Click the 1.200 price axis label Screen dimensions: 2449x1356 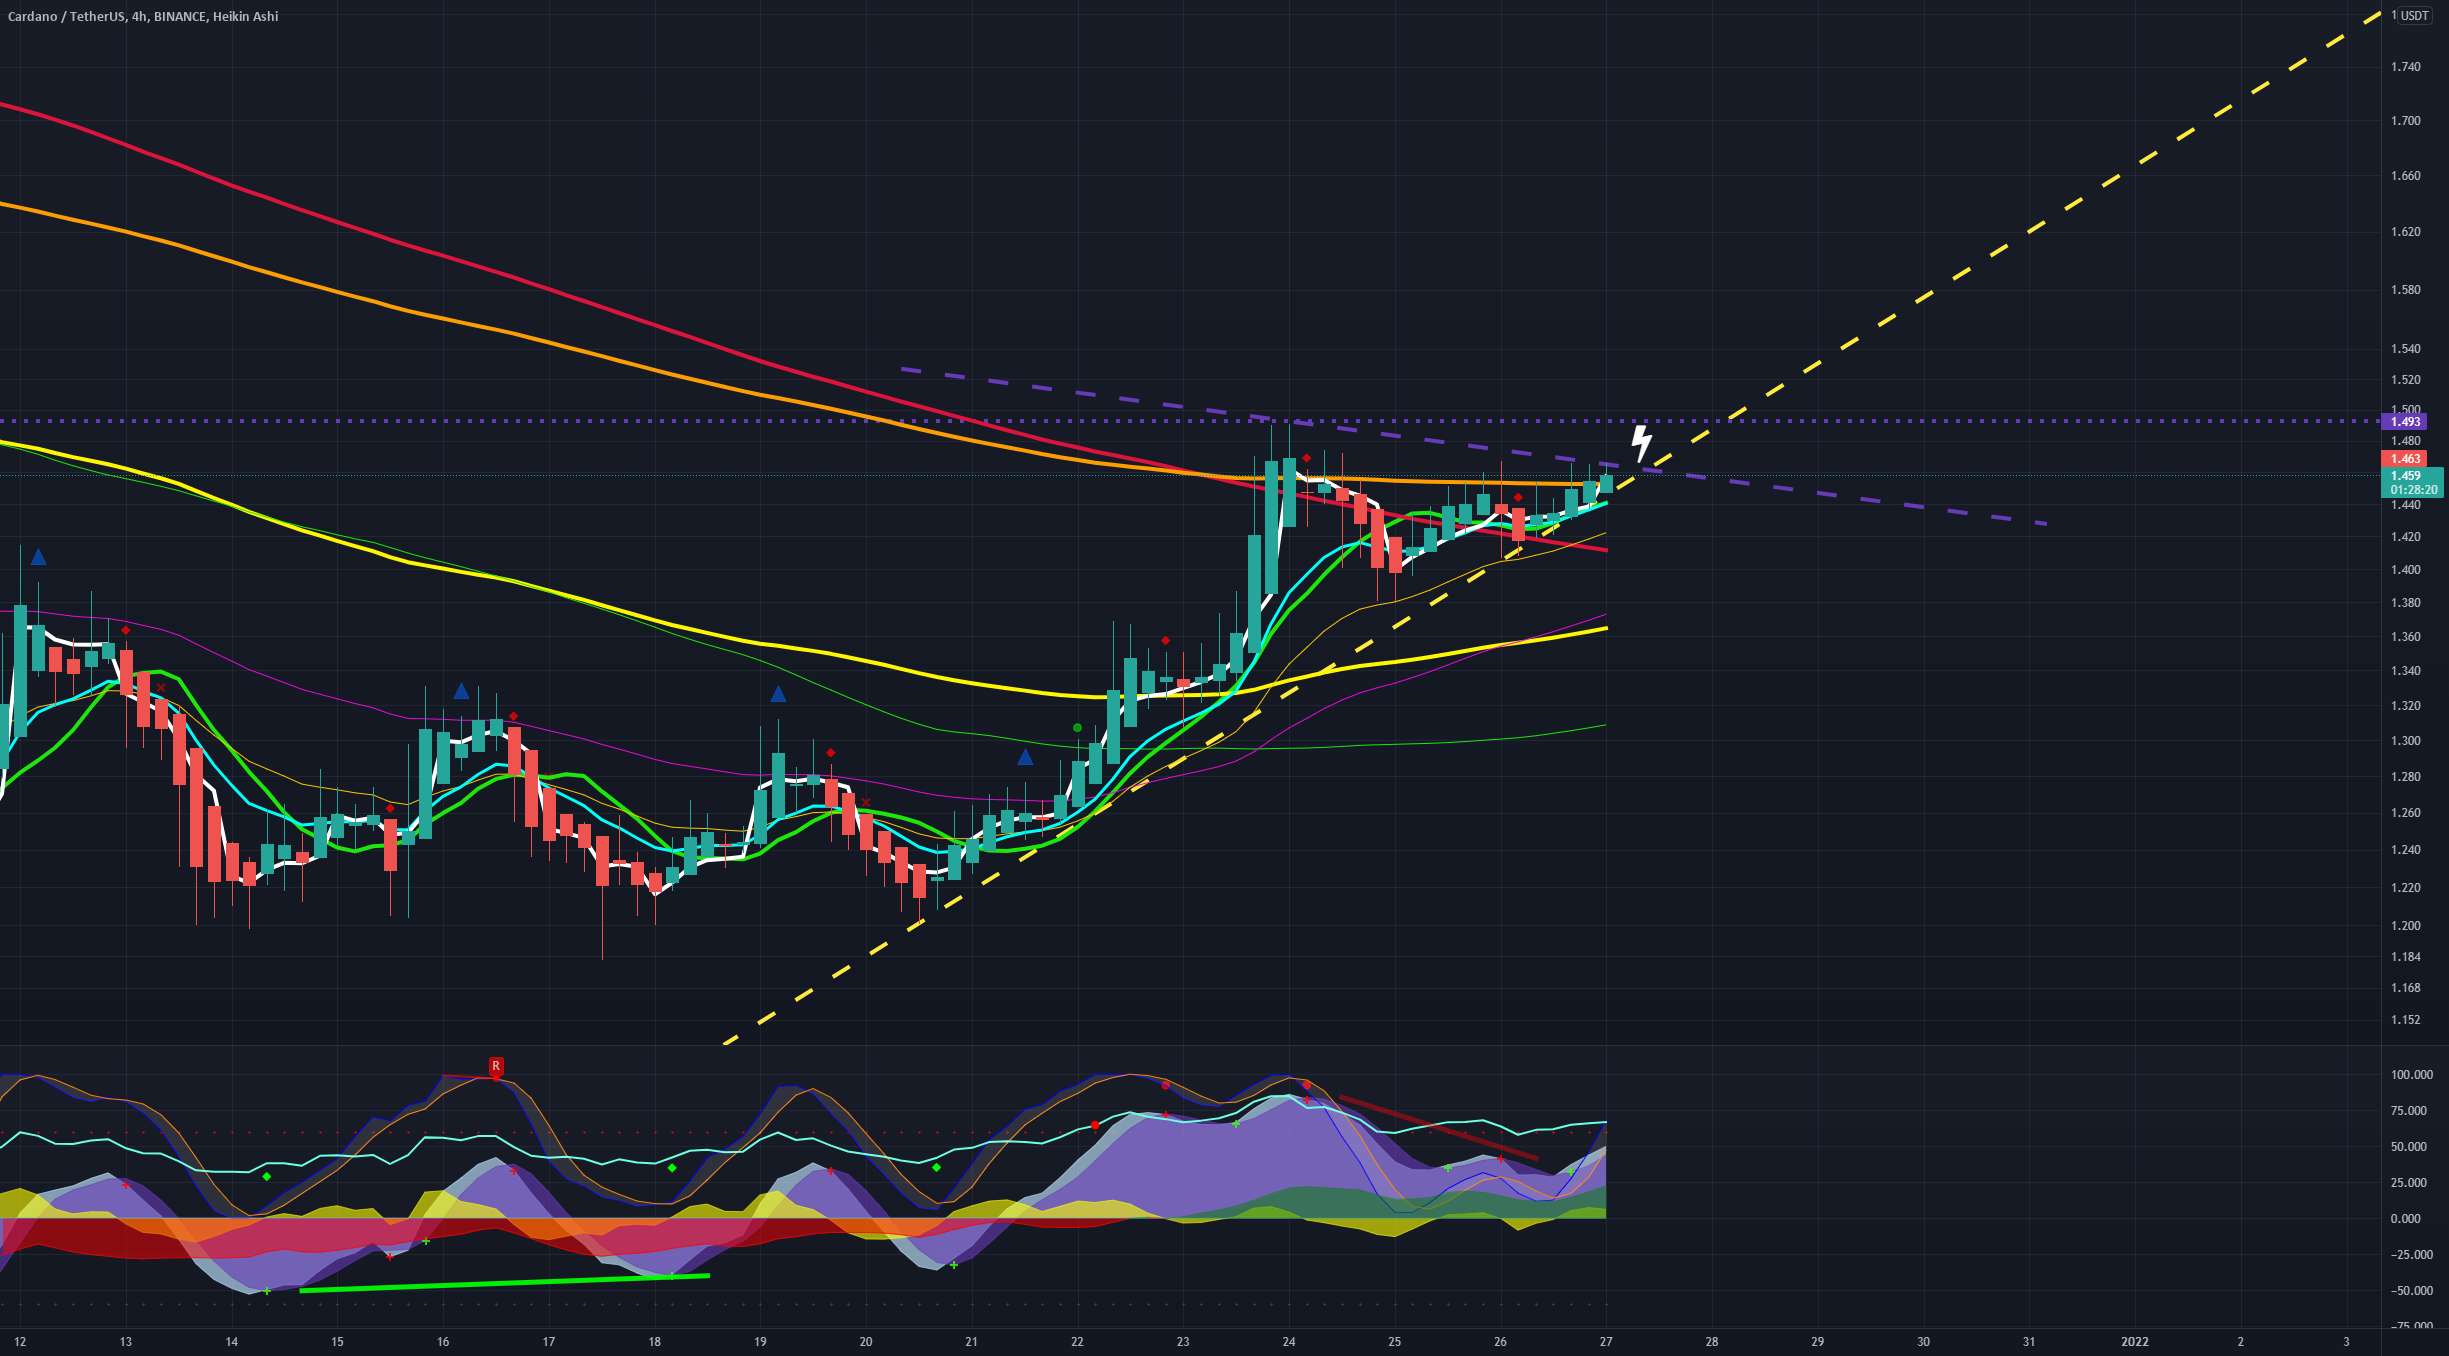pos(2405,926)
